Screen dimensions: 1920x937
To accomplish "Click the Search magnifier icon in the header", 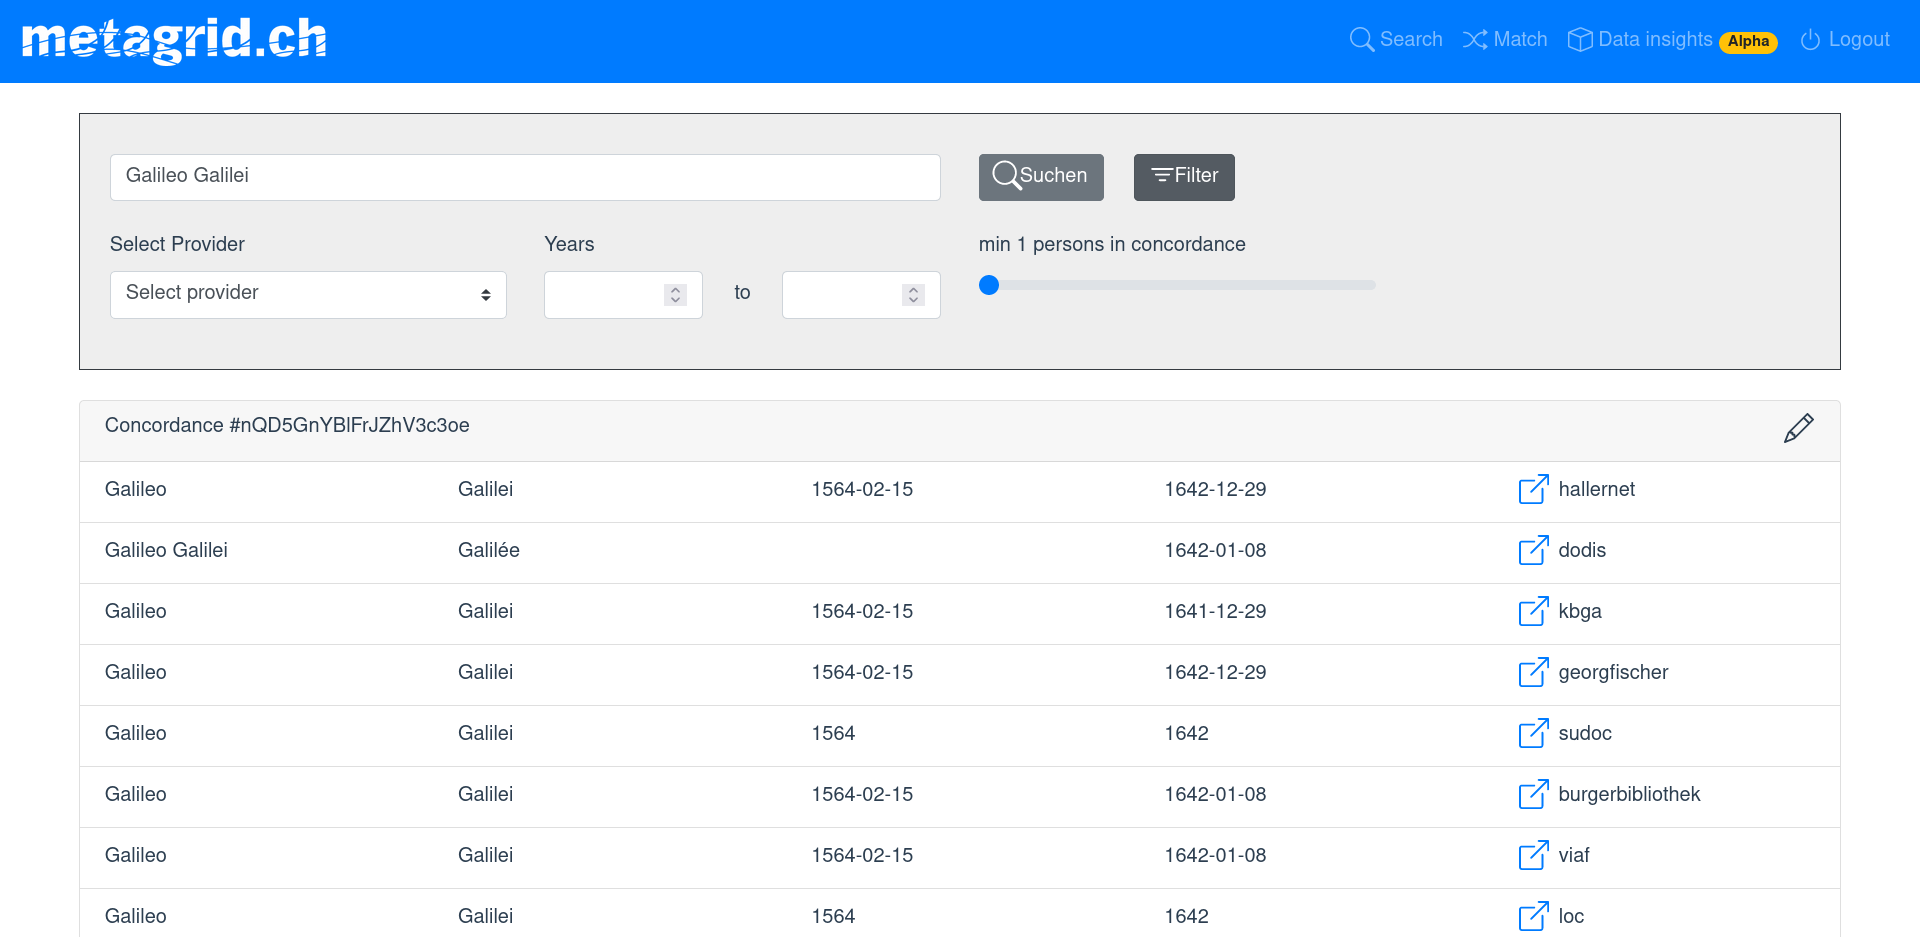I will (1361, 39).
